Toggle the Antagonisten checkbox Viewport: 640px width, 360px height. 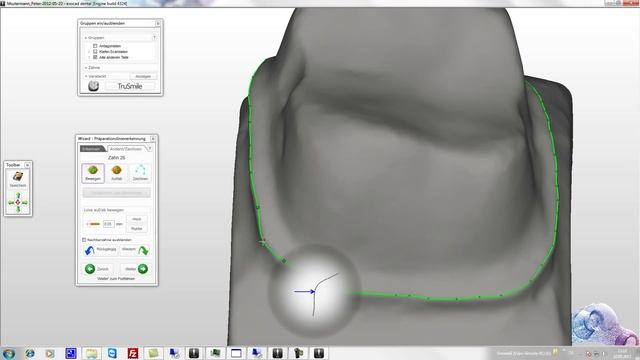point(95,46)
